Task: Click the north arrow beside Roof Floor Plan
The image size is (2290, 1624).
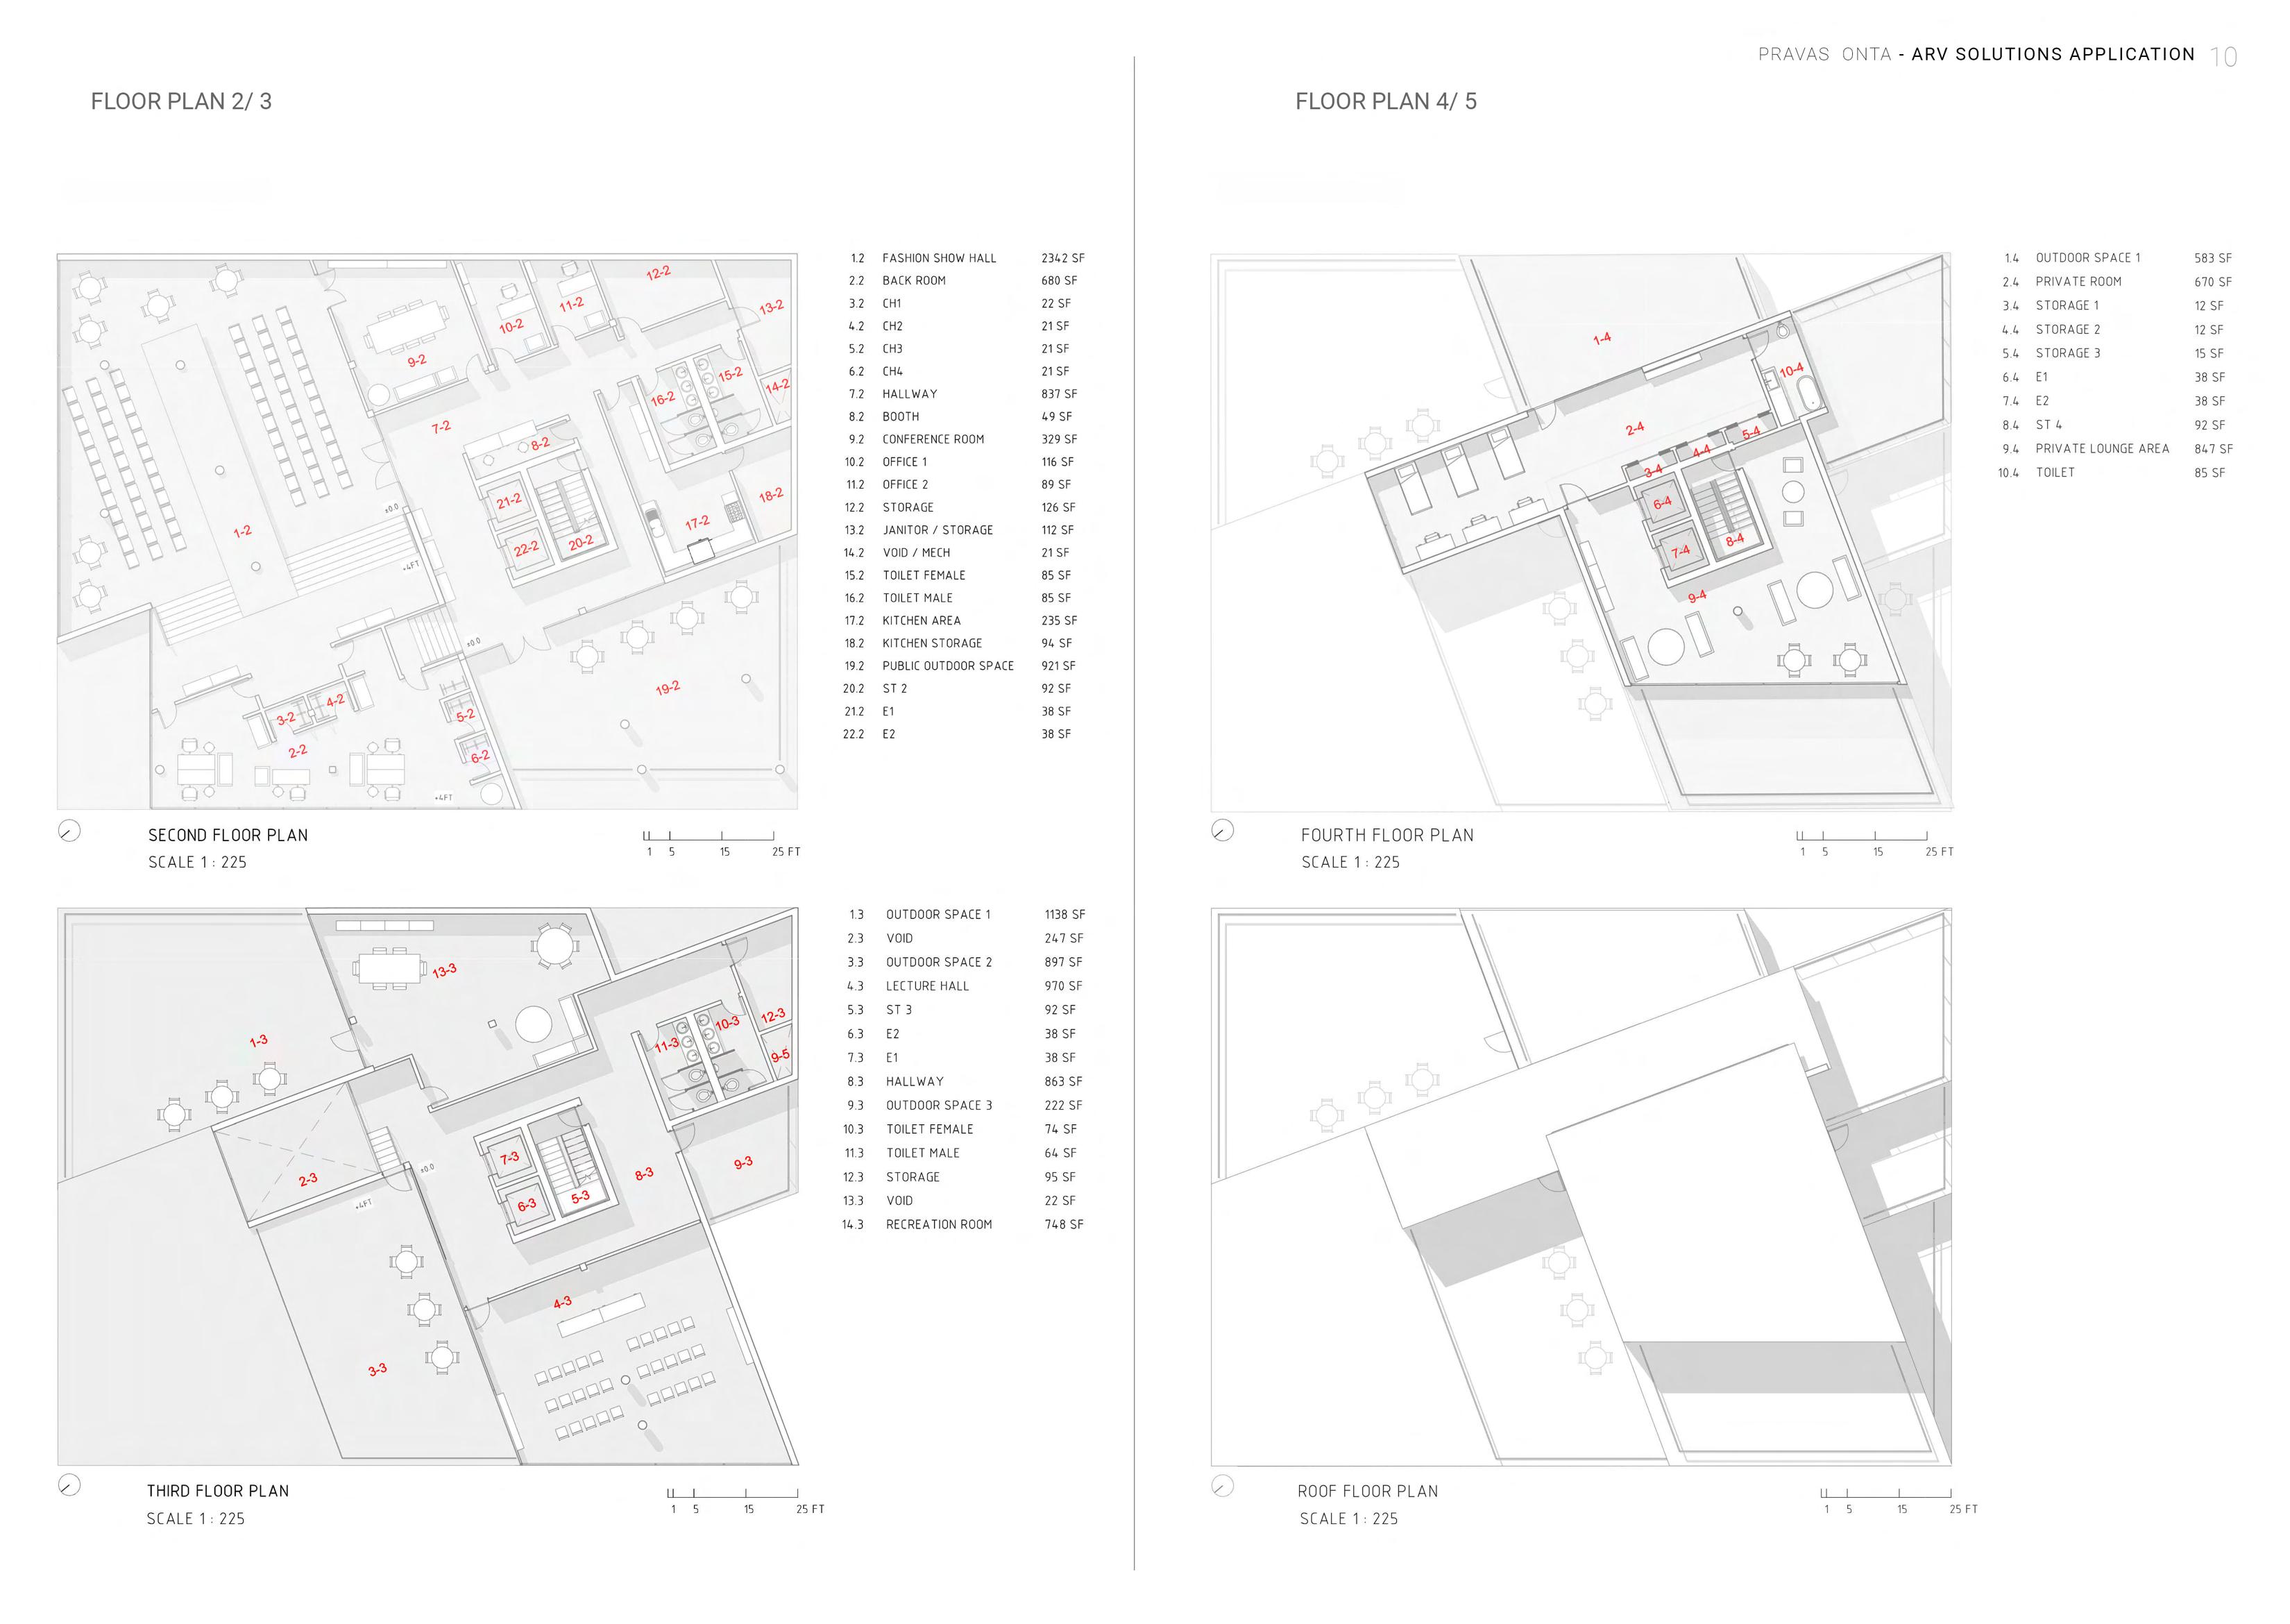Action: 1222,1486
